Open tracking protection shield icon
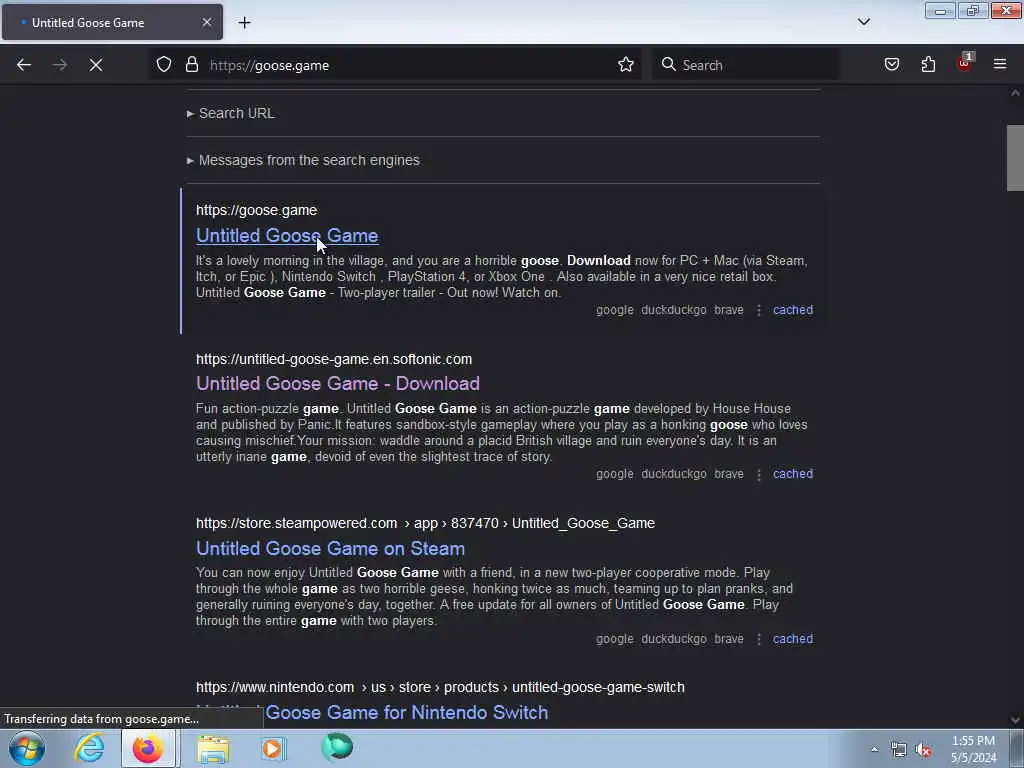This screenshot has width=1024, height=768. pyautogui.click(x=164, y=65)
